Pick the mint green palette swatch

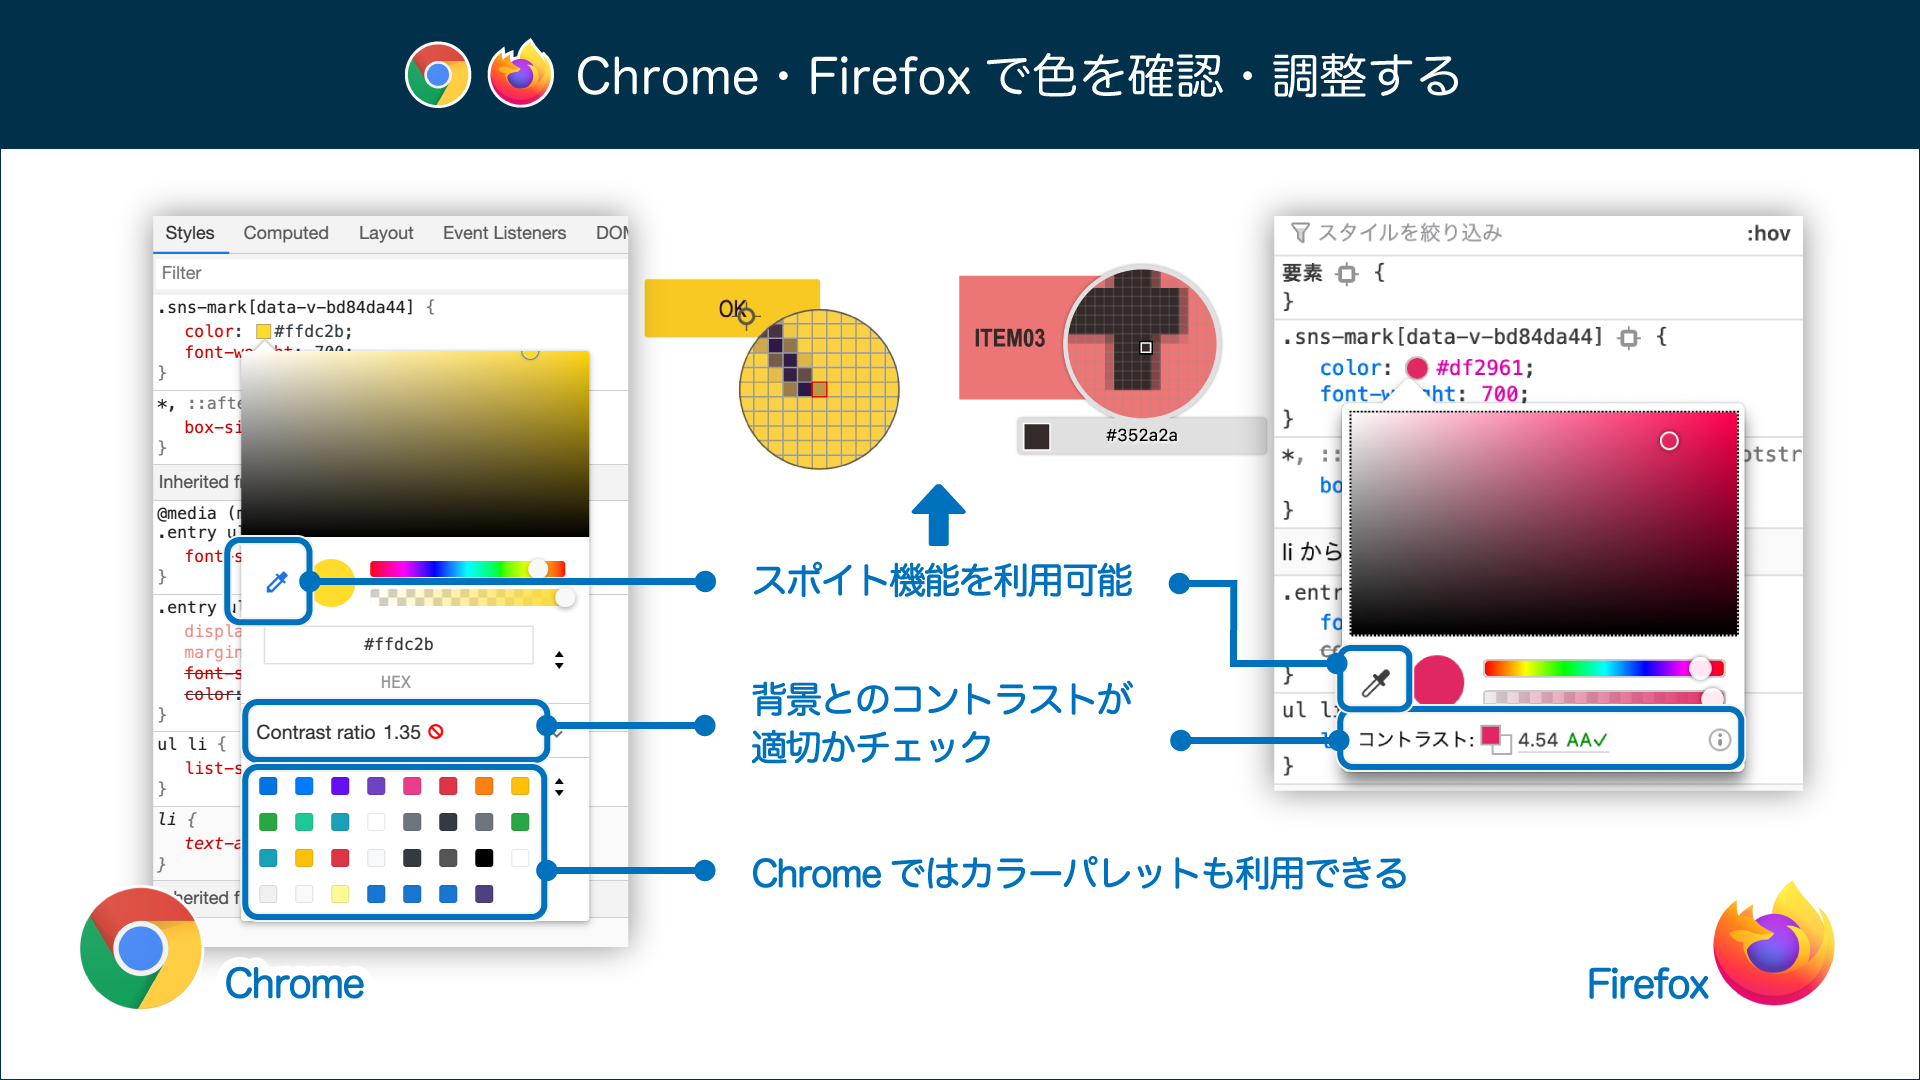point(304,822)
